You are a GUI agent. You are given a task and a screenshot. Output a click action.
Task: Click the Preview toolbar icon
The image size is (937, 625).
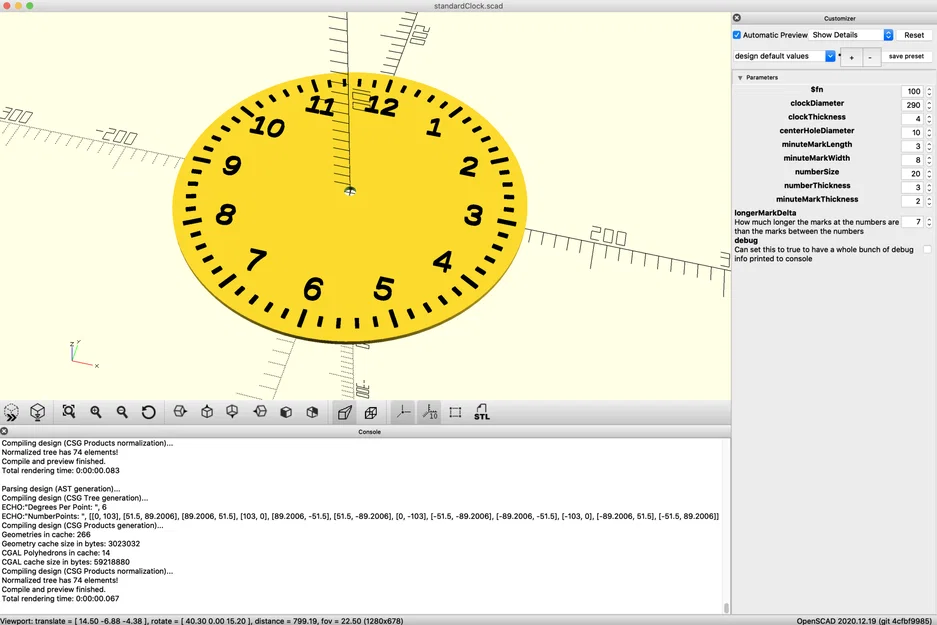11,412
